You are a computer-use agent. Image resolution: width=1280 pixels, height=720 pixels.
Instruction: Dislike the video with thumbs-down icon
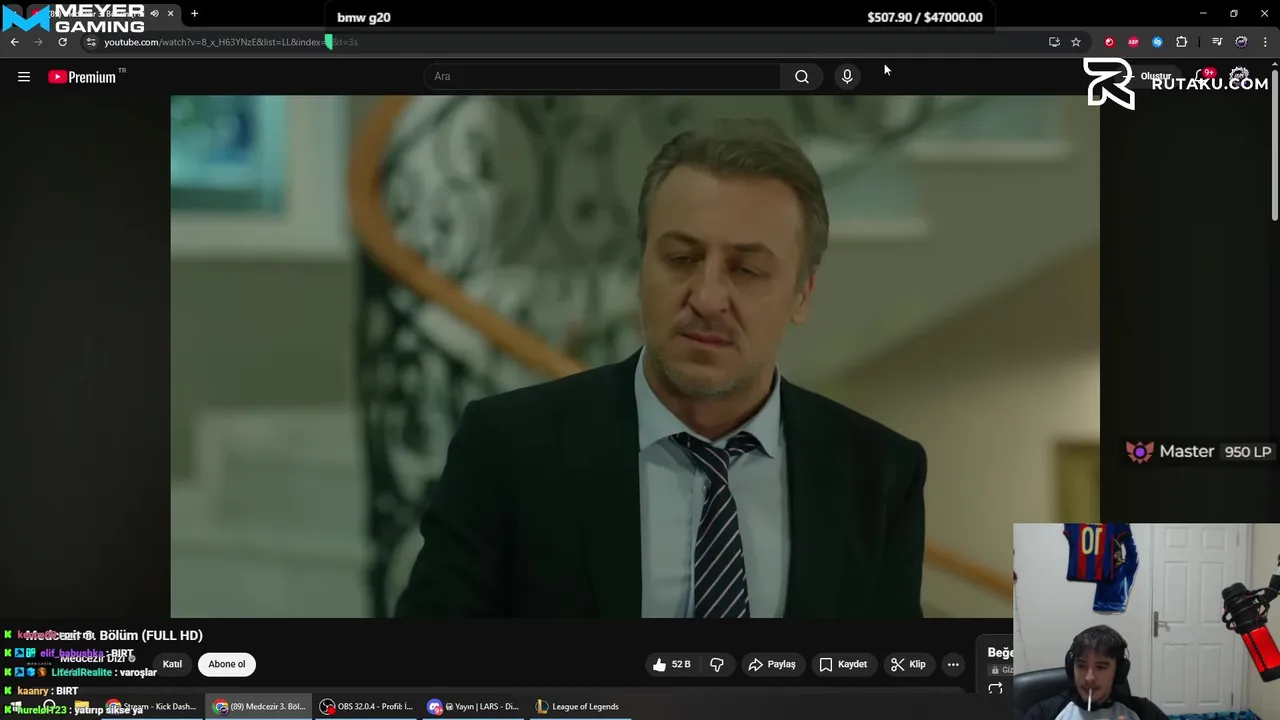(717, 664)
